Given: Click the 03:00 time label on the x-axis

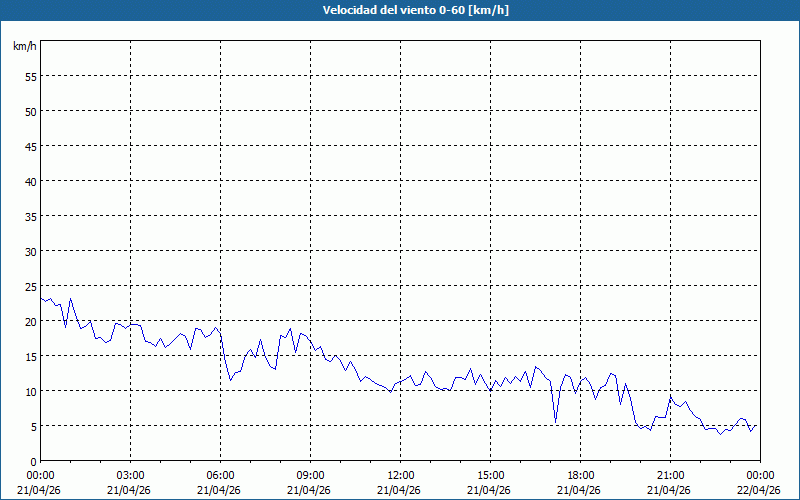Looking at the screenshot, I should 130,475.
